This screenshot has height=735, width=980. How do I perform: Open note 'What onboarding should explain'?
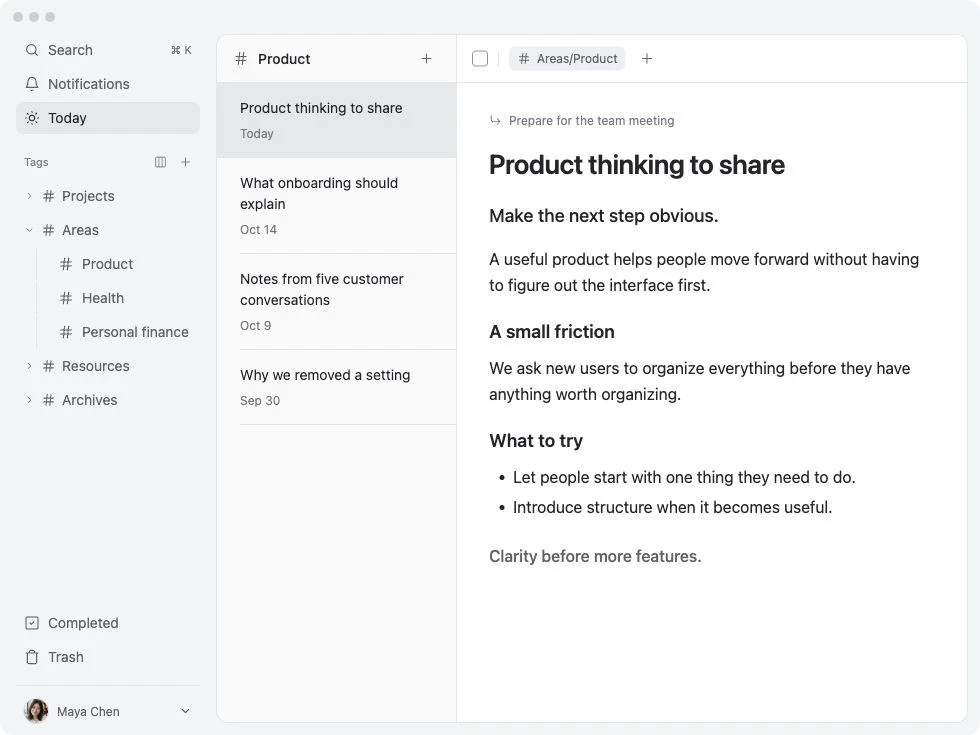(x=336, y=206)
